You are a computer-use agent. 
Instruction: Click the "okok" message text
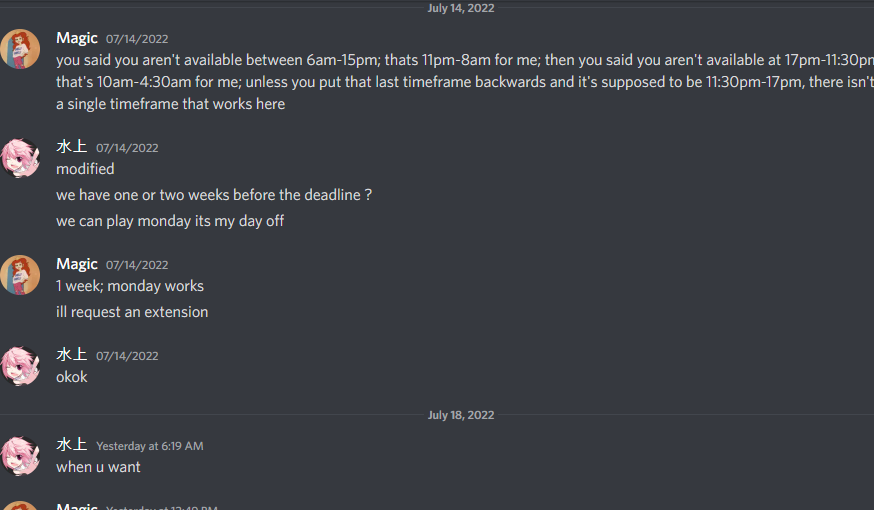point(72,377)
